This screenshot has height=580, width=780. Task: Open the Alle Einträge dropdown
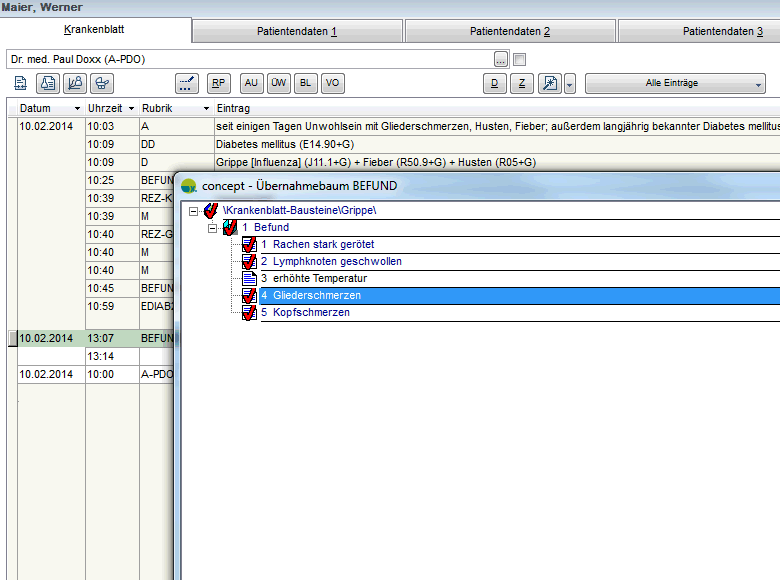point(675,83)
